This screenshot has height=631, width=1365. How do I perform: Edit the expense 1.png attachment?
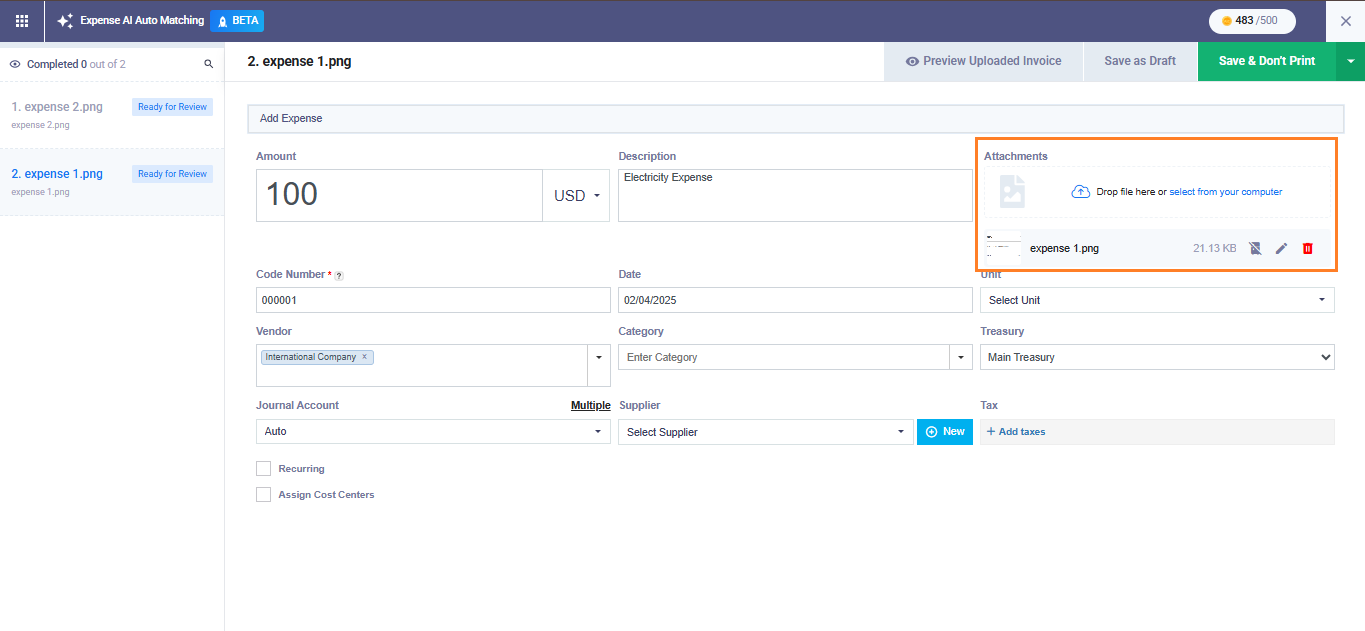(1281, 248)
